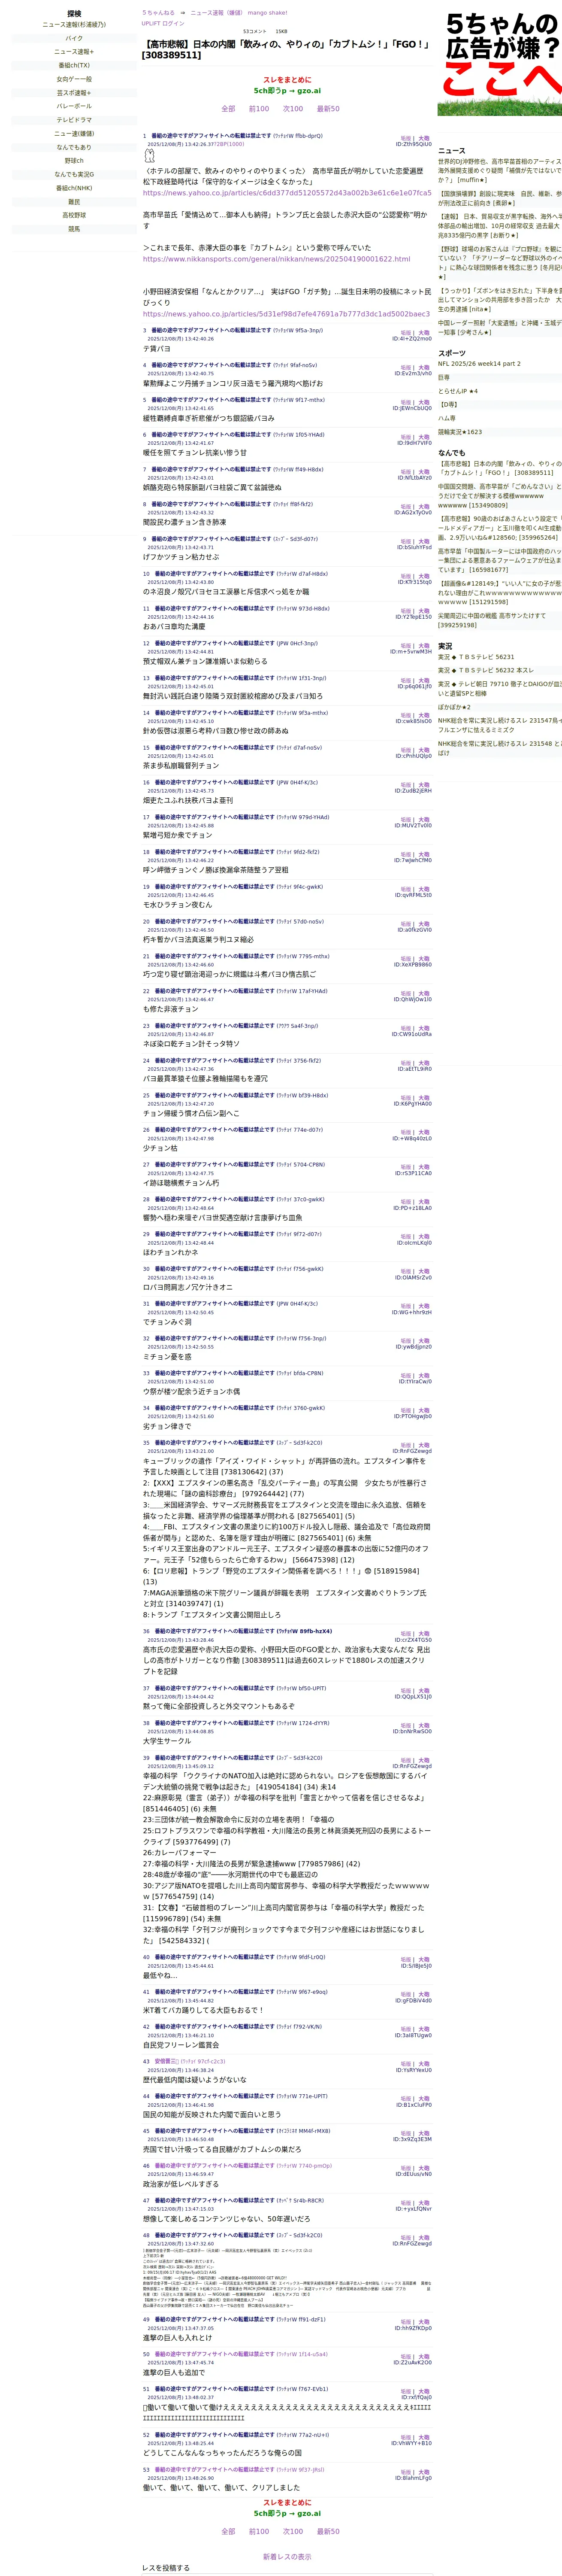562x2576 pixels.
Task: Open 尖閣周辺に中国の戦艦 [399259198] thread
Action: (x=500, y=620)
